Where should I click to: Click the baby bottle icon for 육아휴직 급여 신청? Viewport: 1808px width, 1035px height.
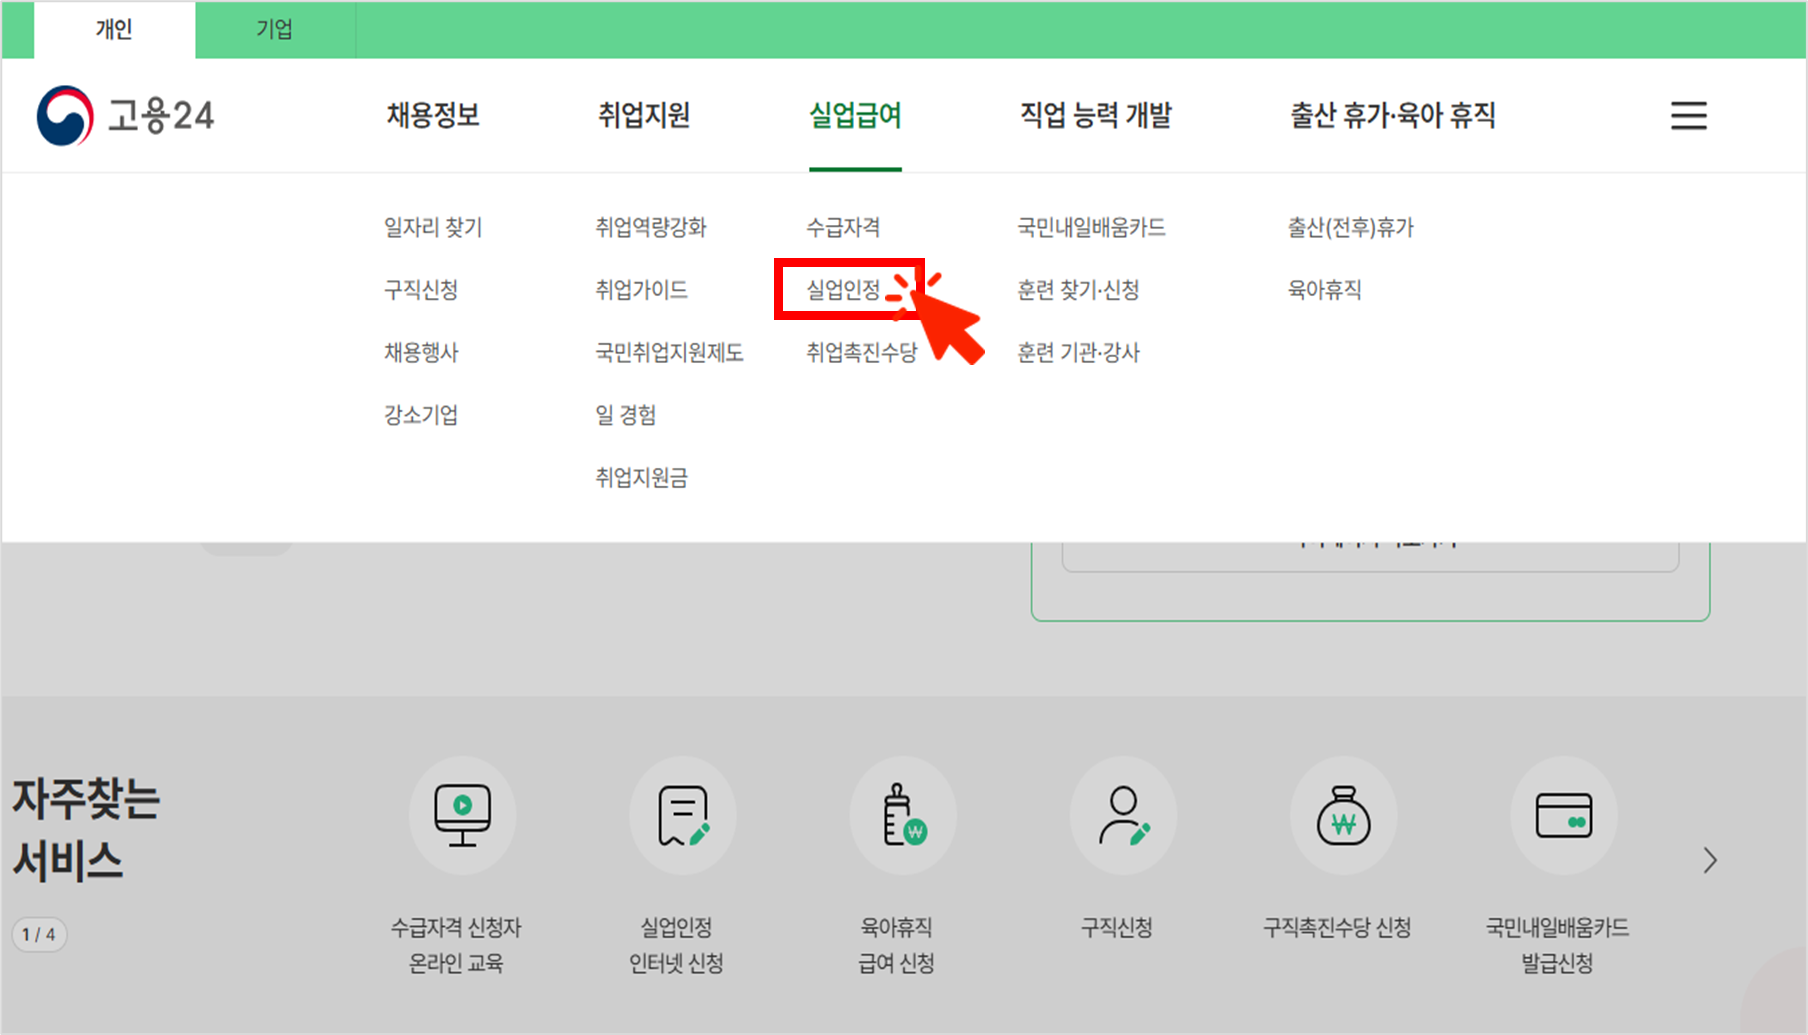pyautogui.click(x=903, y=815)
